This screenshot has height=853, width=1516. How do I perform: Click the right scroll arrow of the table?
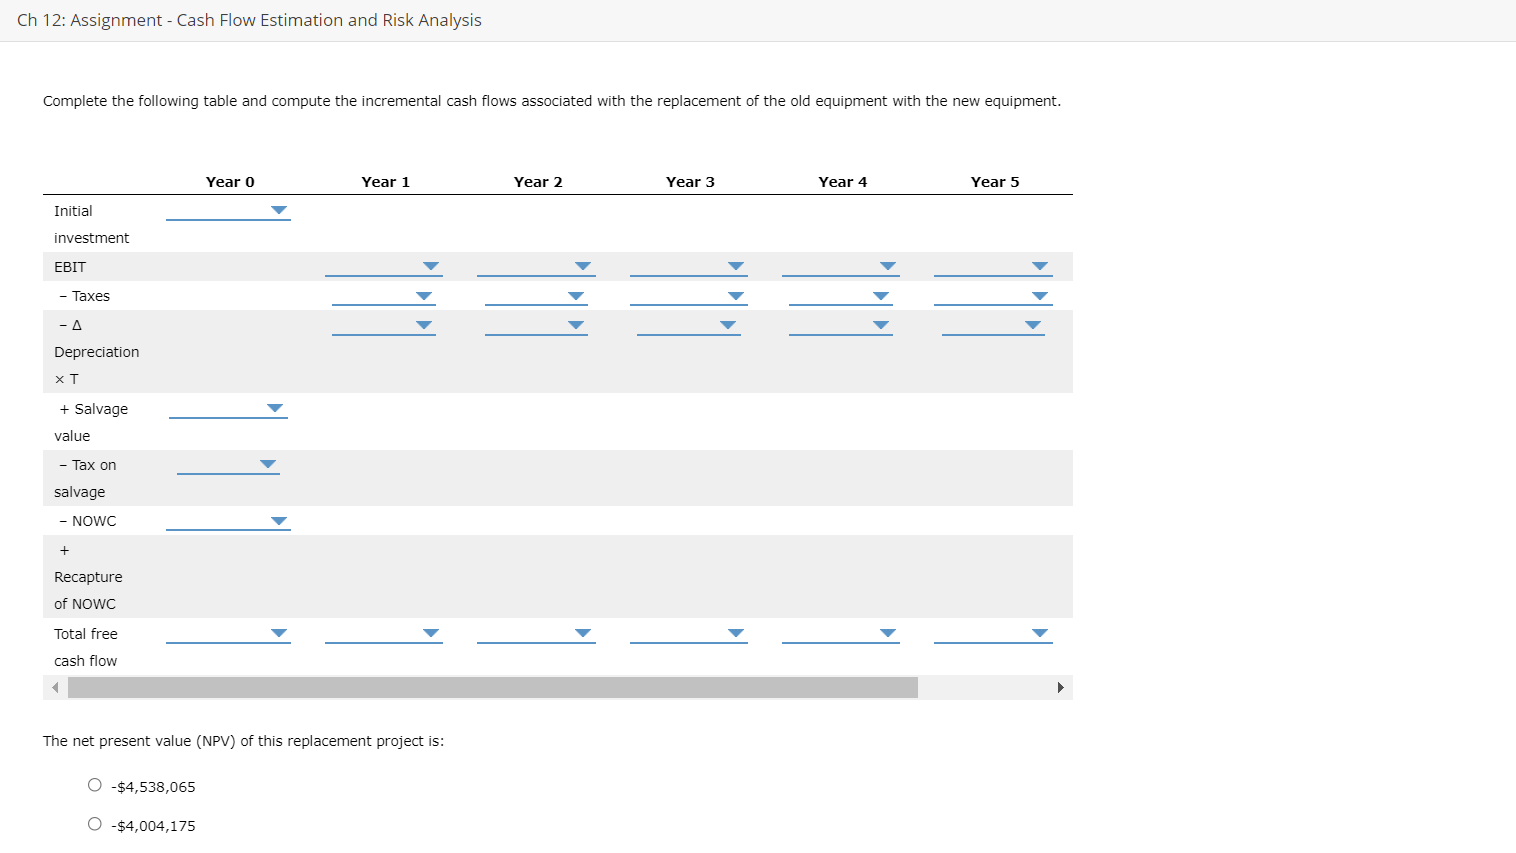1062,687
